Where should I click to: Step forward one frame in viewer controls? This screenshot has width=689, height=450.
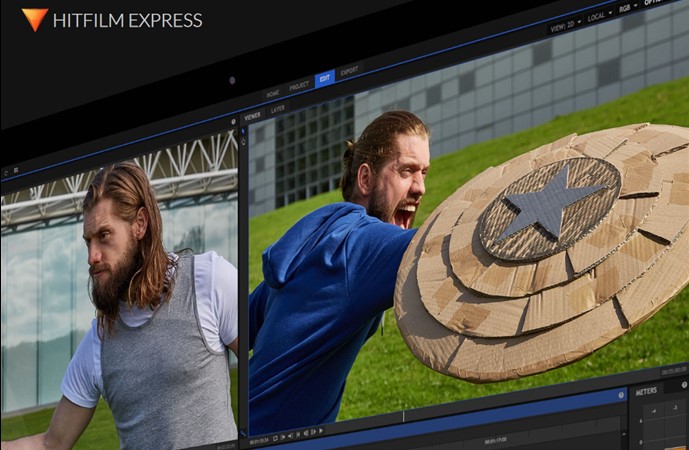[313, 435]
